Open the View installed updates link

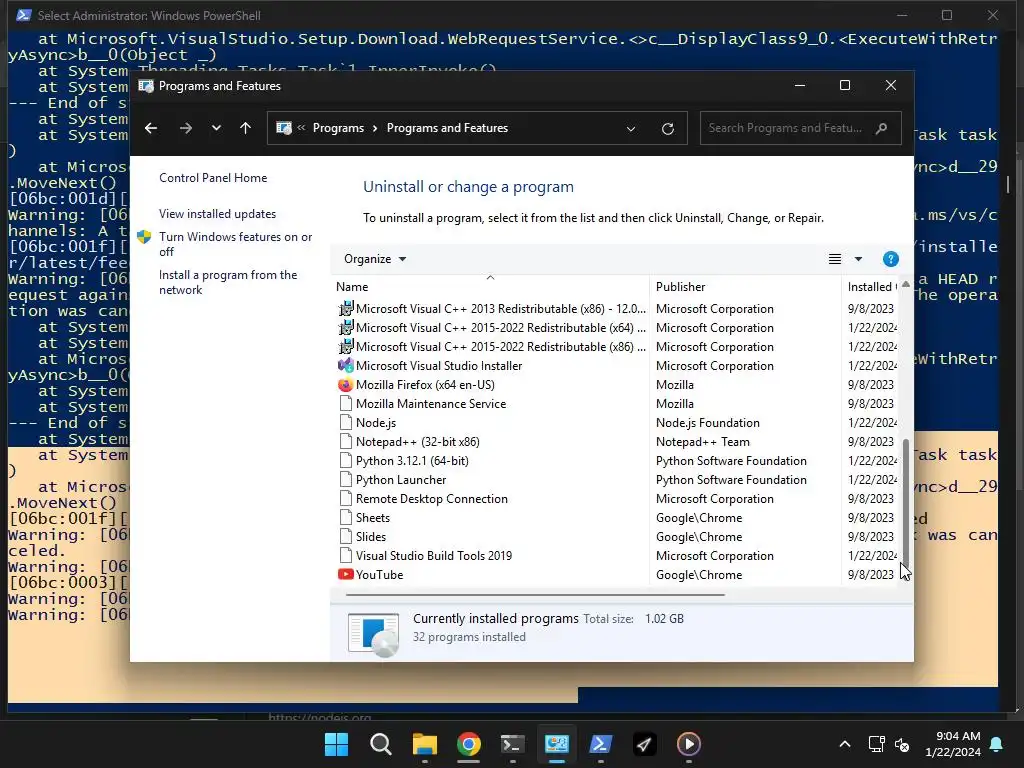pos(217,214)
